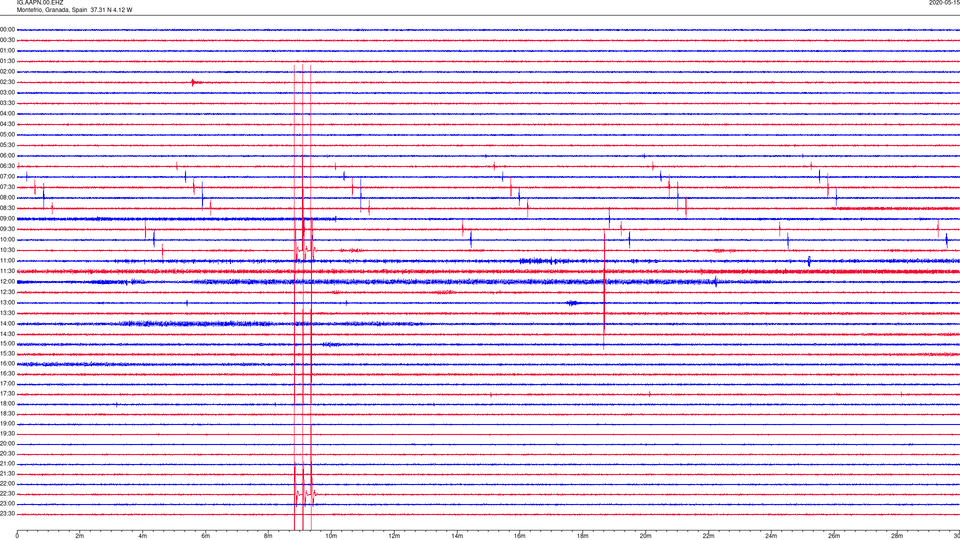Click the '03:00' trace time label
The image size is (960, 540).
tap(7, 92)
